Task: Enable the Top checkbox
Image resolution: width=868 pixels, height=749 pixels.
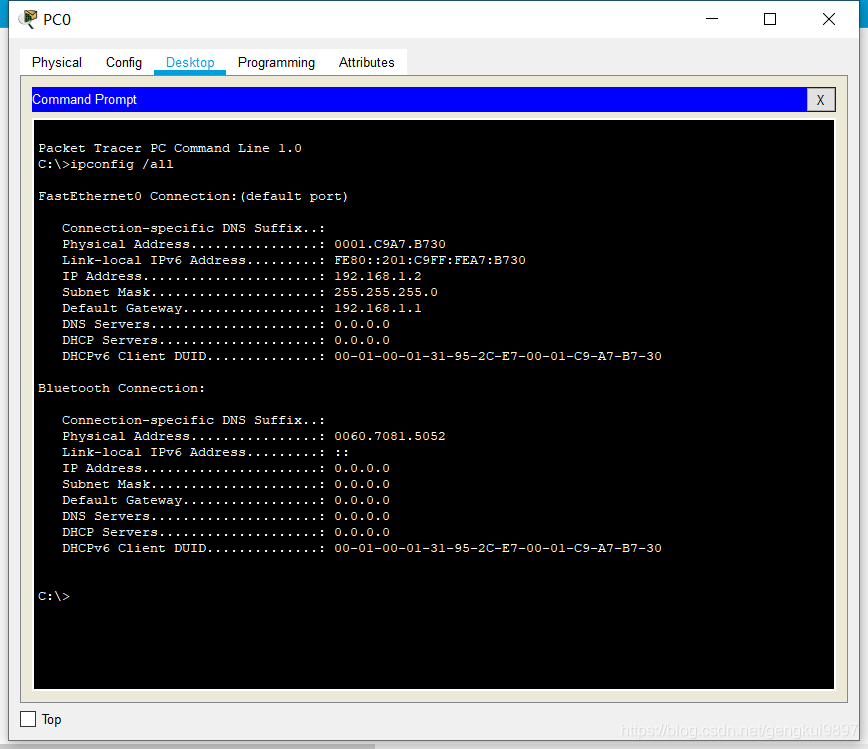Action: coord(28,719)
